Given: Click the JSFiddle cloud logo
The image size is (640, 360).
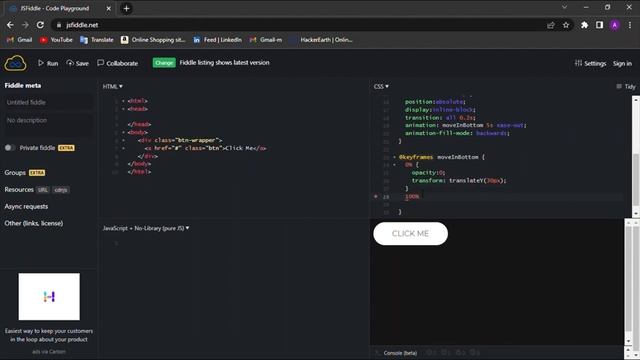Looking at the screenshot, I should click(x=16, y=63).
